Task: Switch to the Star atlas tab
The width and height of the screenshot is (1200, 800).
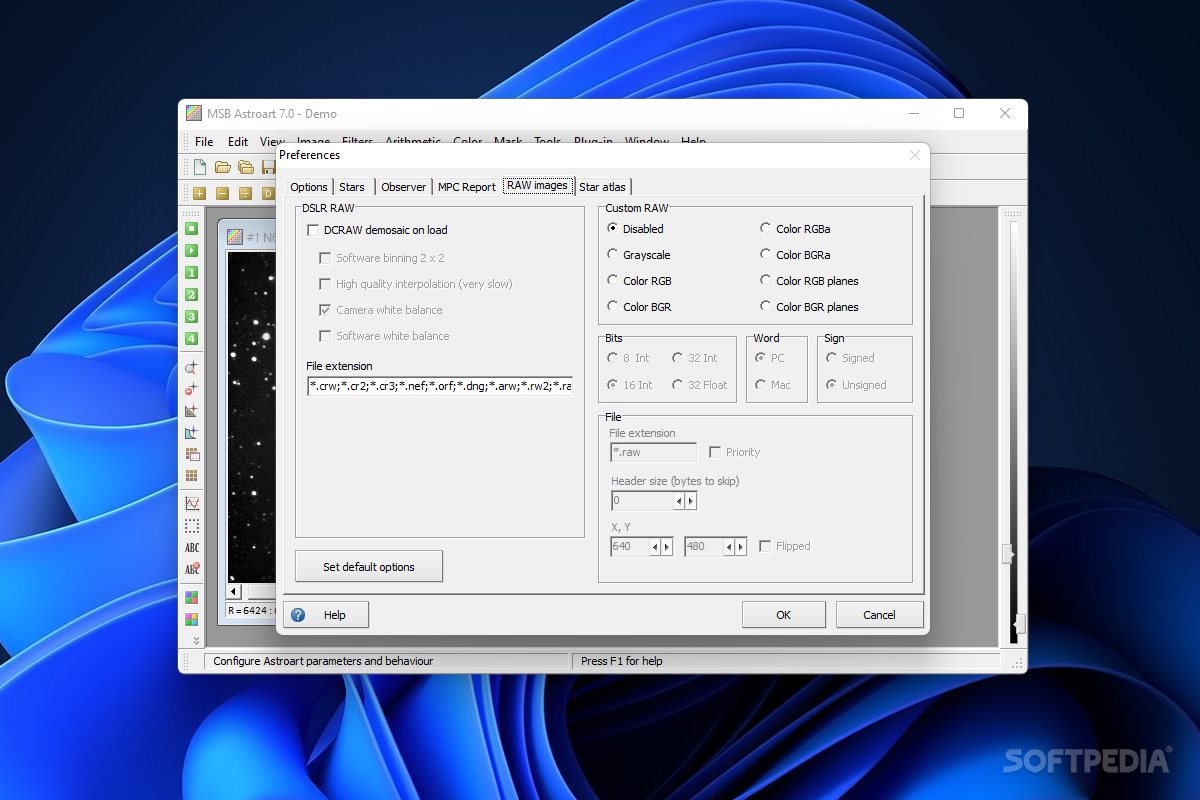Action: click(603, 187)
